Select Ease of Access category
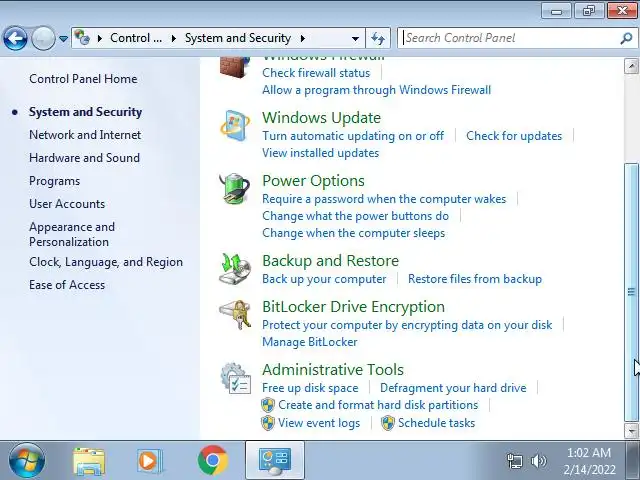The image size is (640, 480). coord(67,285)
